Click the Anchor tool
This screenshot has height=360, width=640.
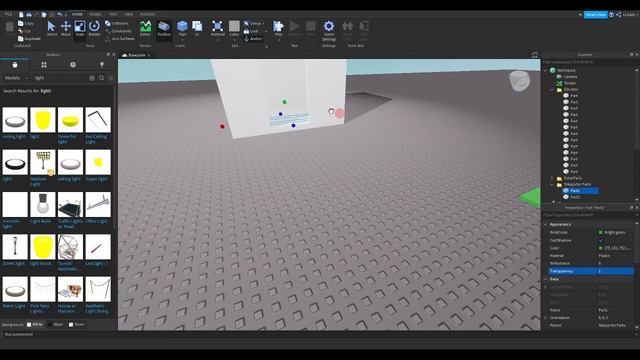[253, 39]
